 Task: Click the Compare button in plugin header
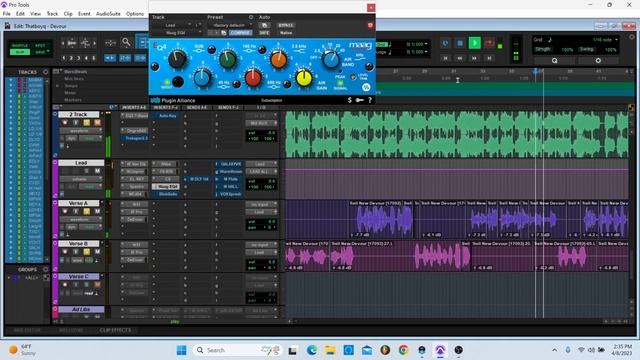[x=240, y=33]
